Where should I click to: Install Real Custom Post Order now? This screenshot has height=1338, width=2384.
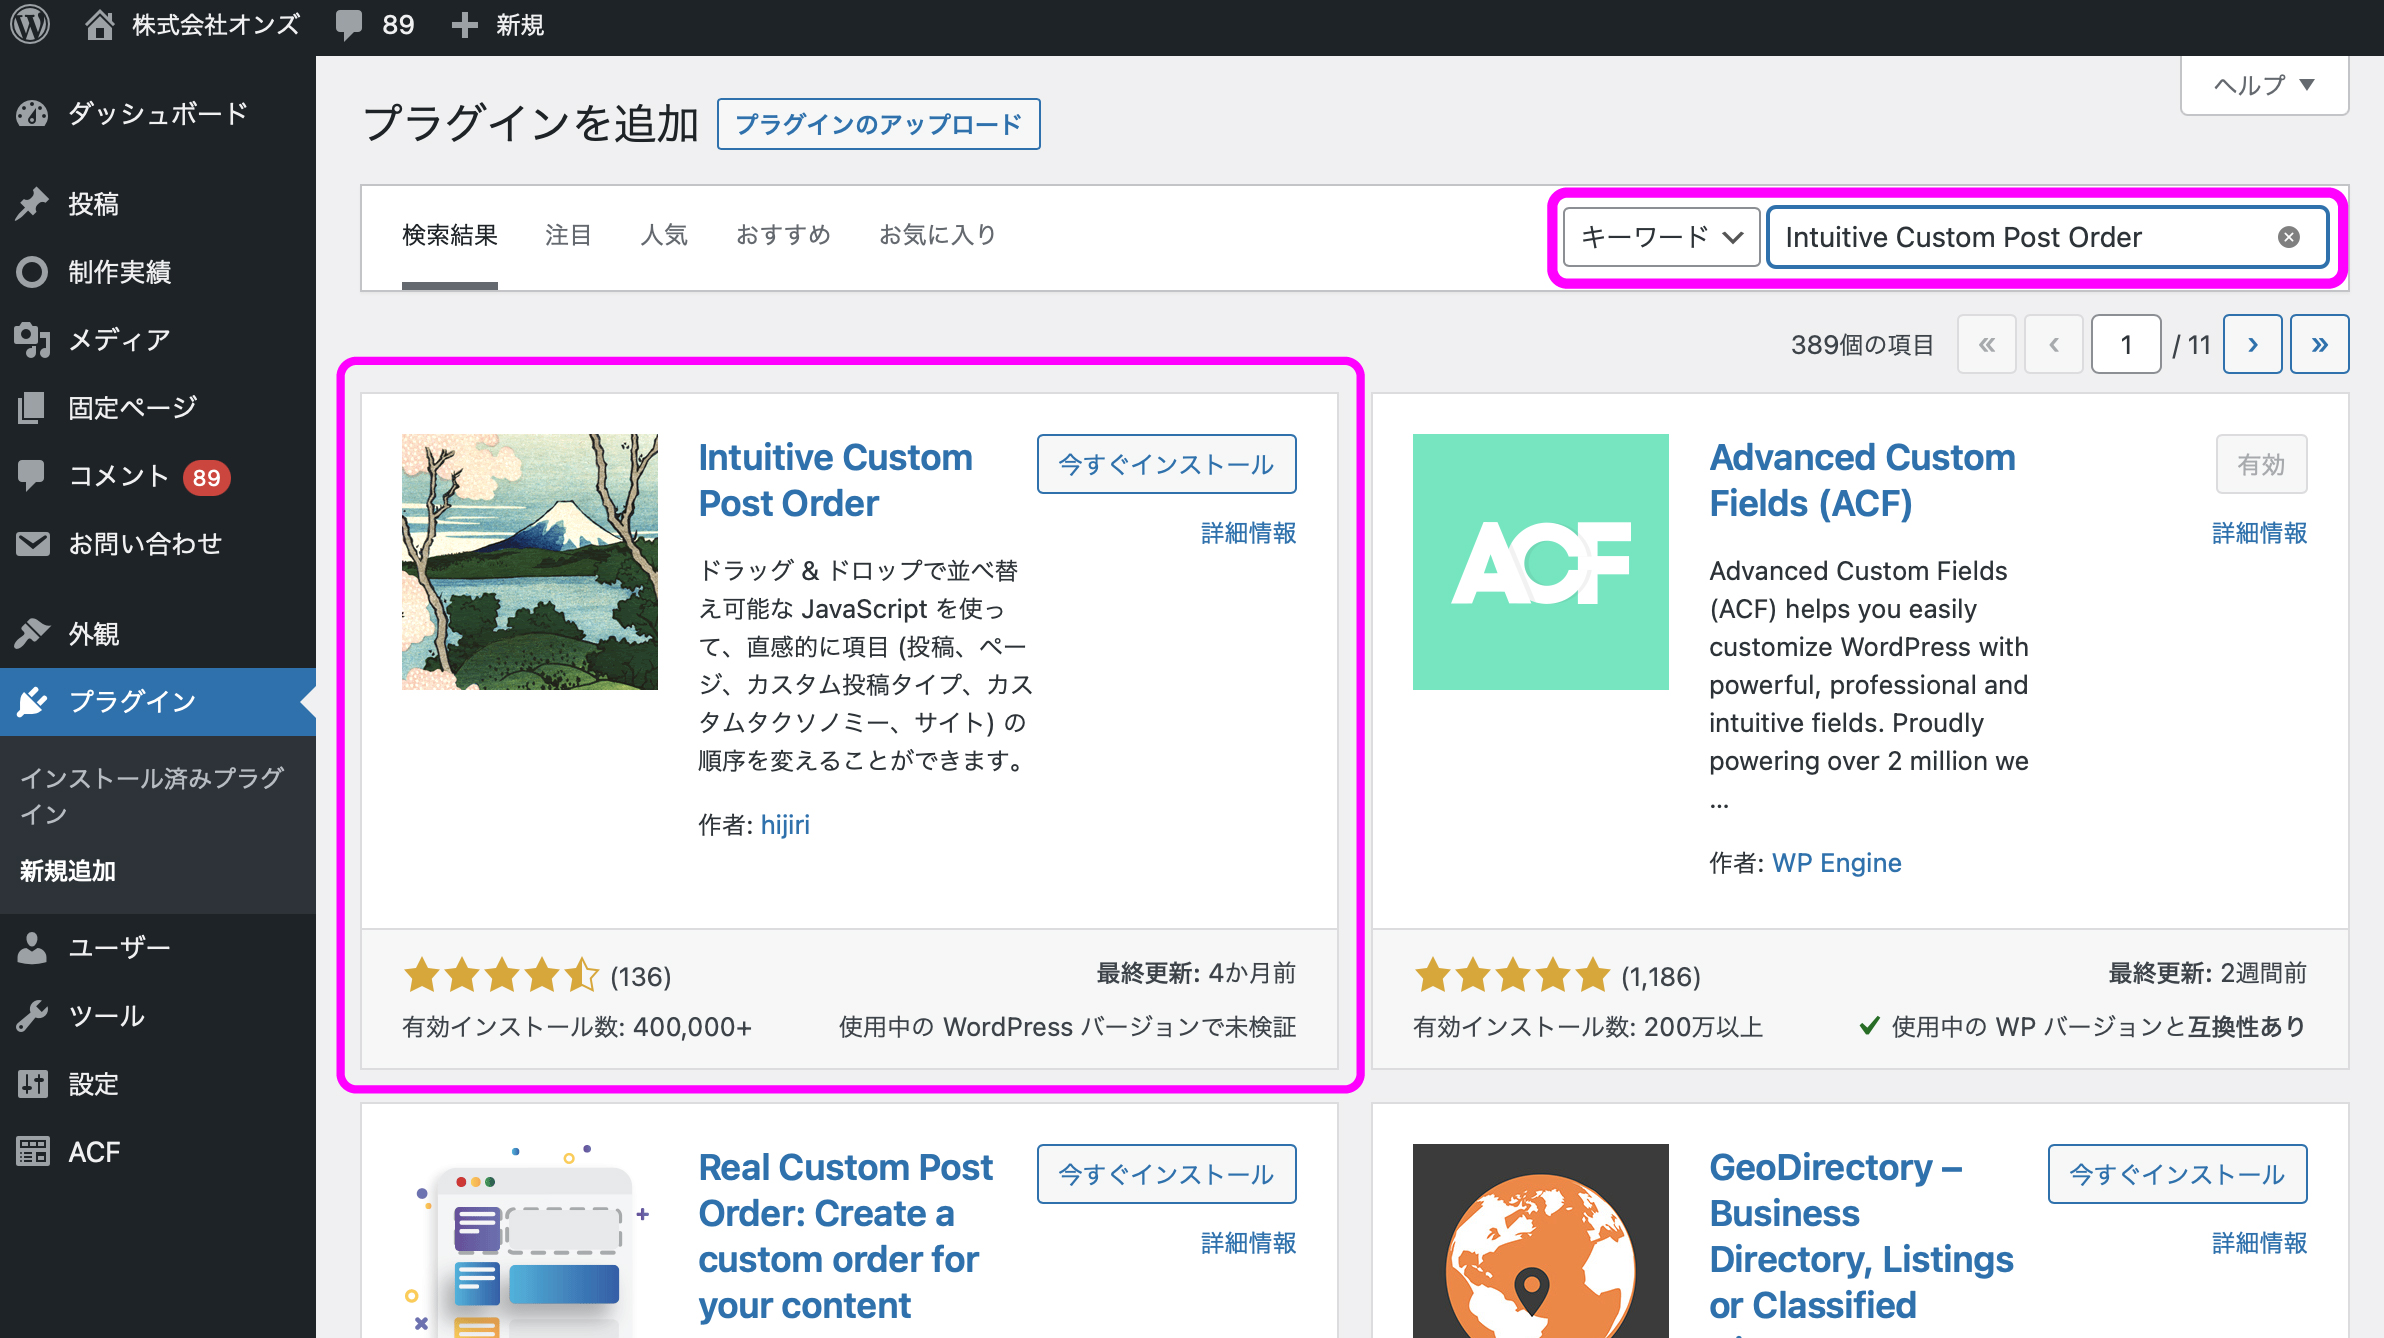click(x=1166, y=1174)
